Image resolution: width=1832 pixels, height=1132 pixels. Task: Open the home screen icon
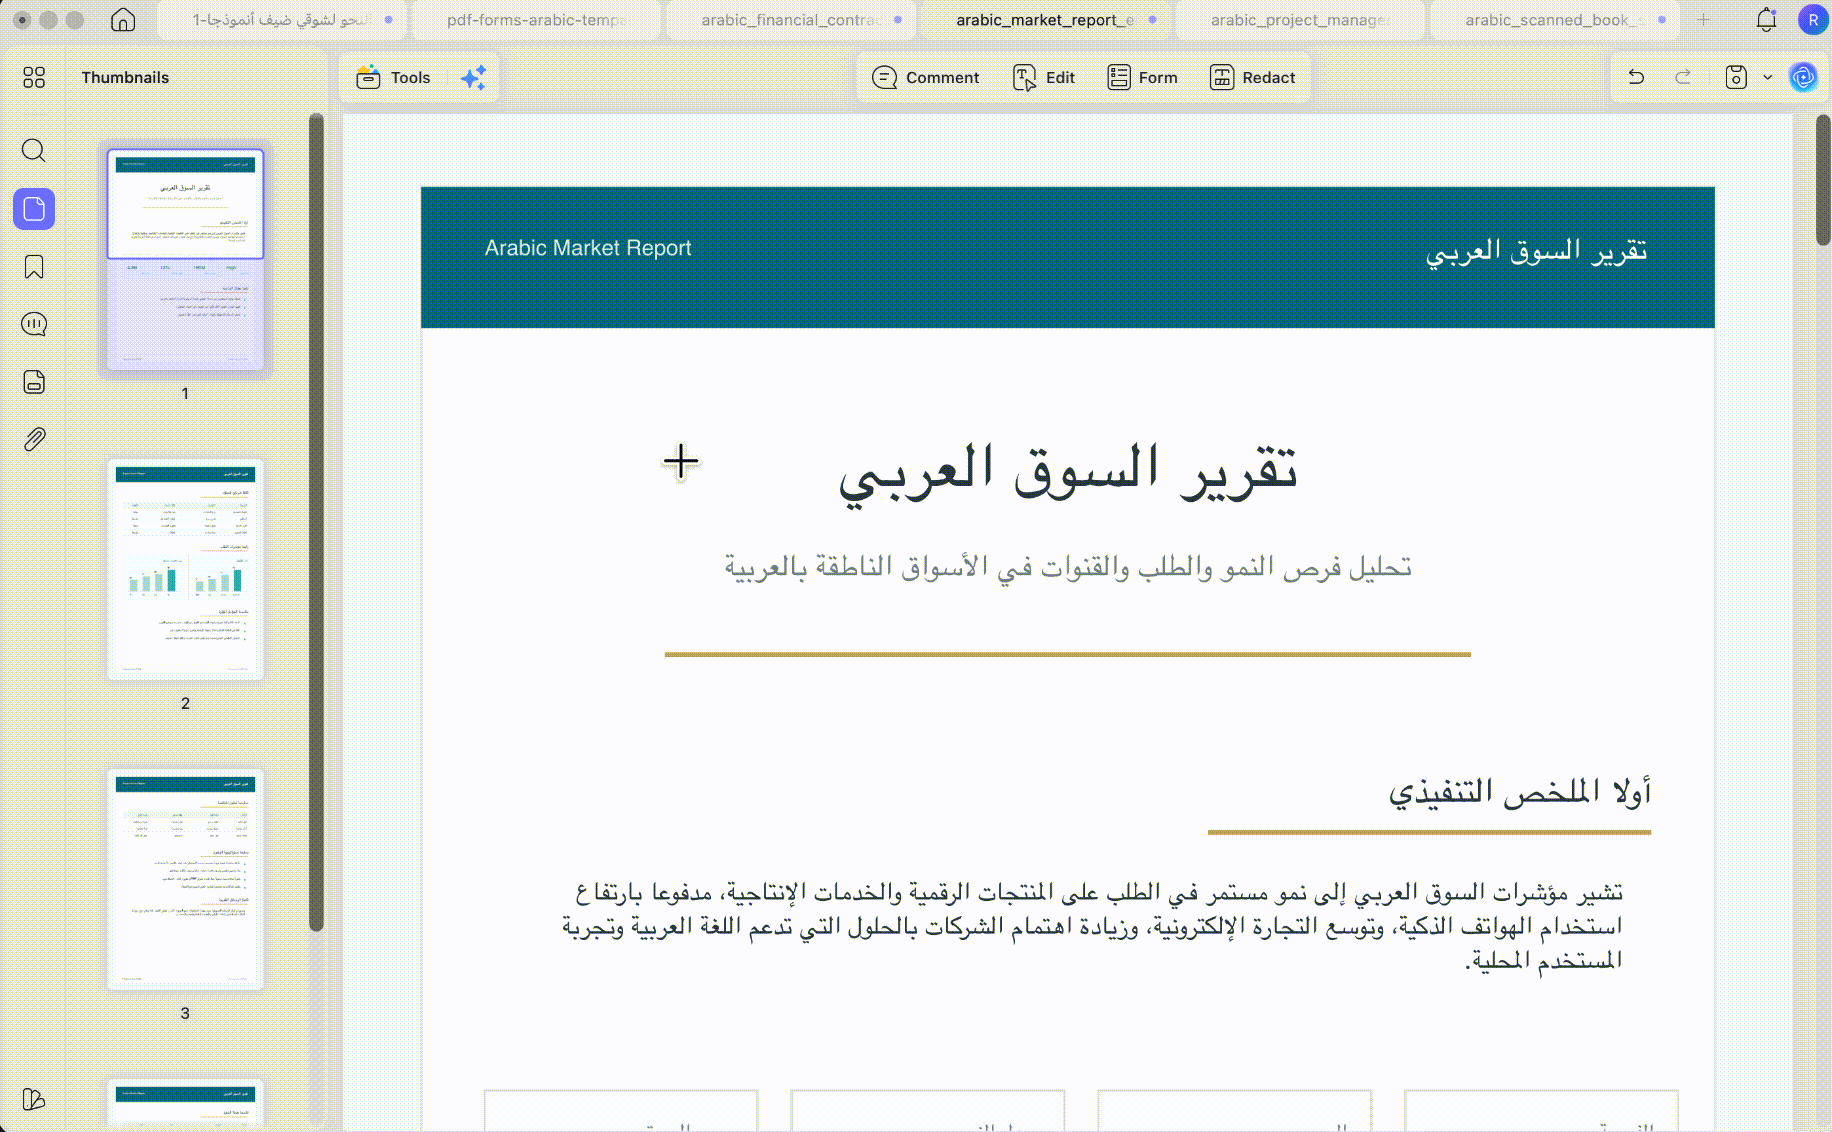(123, 20)
